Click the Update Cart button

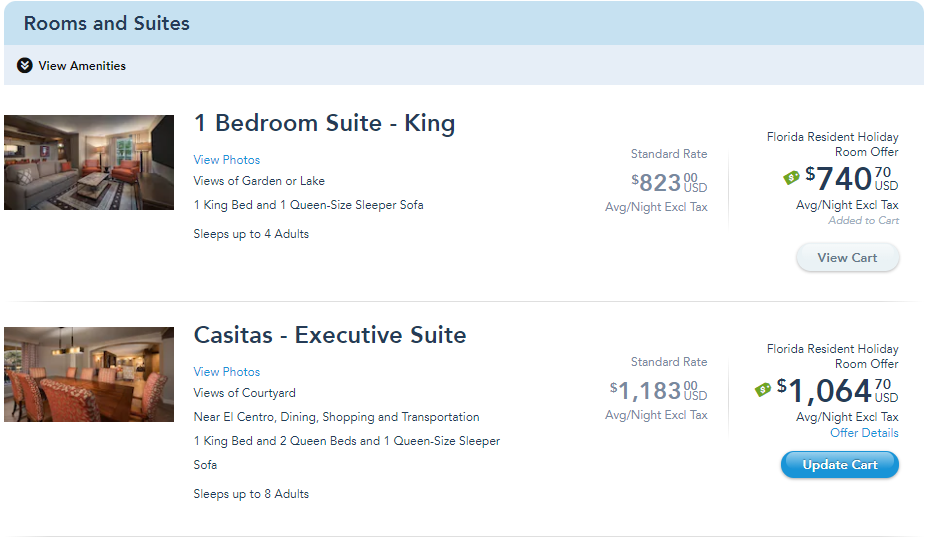coord(840,465)
